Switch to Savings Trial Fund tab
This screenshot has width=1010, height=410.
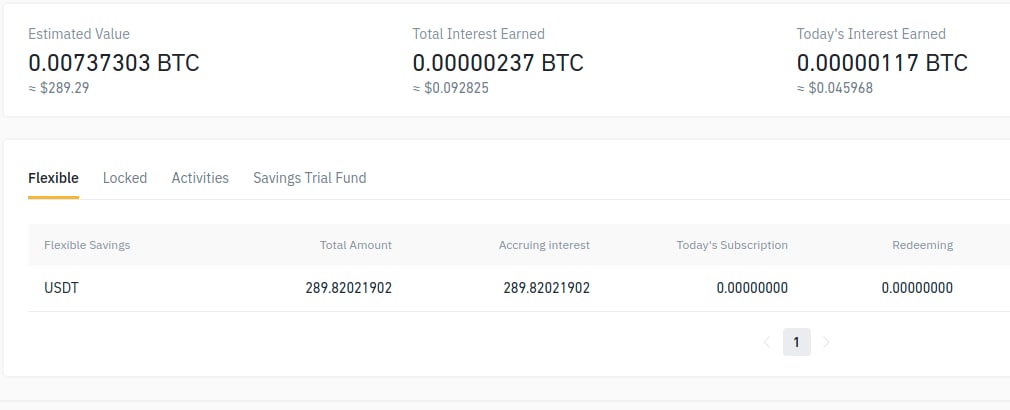(309, 178)
